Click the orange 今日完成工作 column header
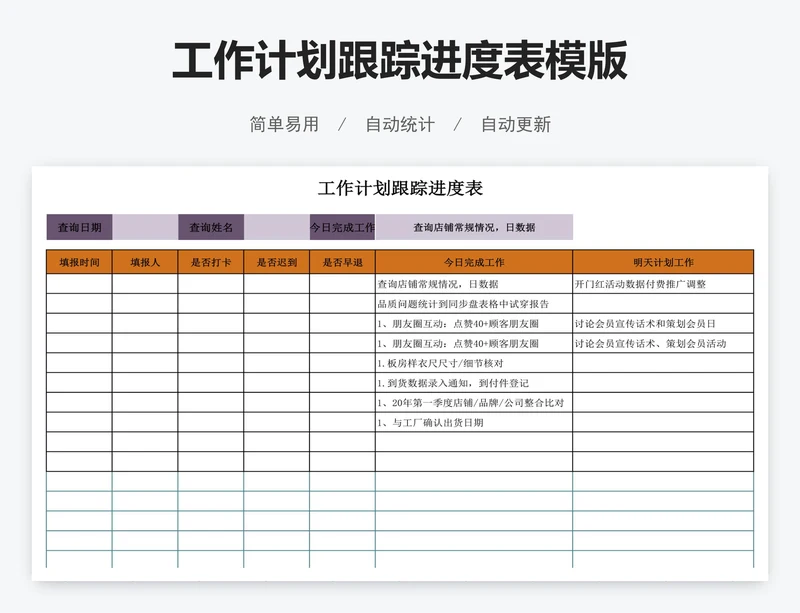The width and height of the screenshot is (800, 613). [474, 262]
